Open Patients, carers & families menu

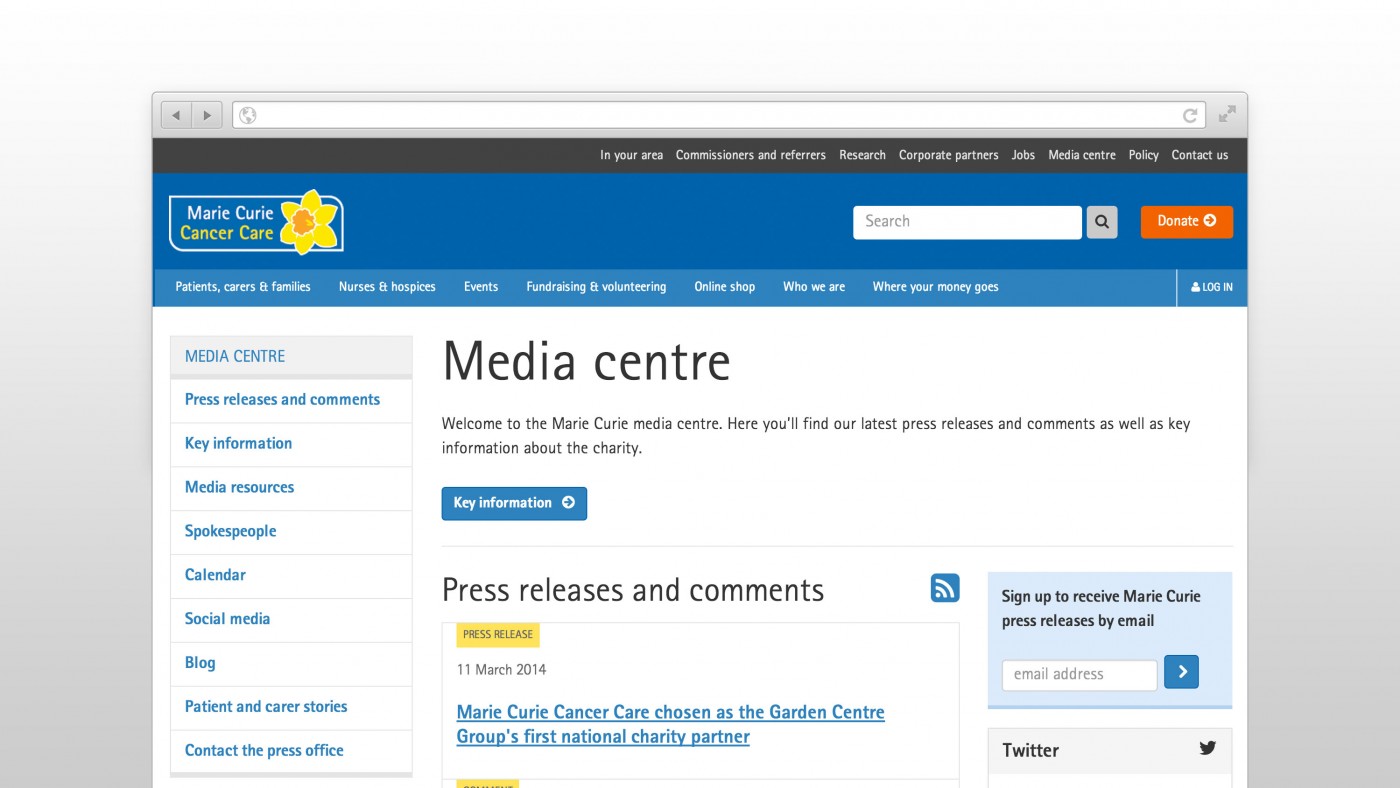(243, 287)
